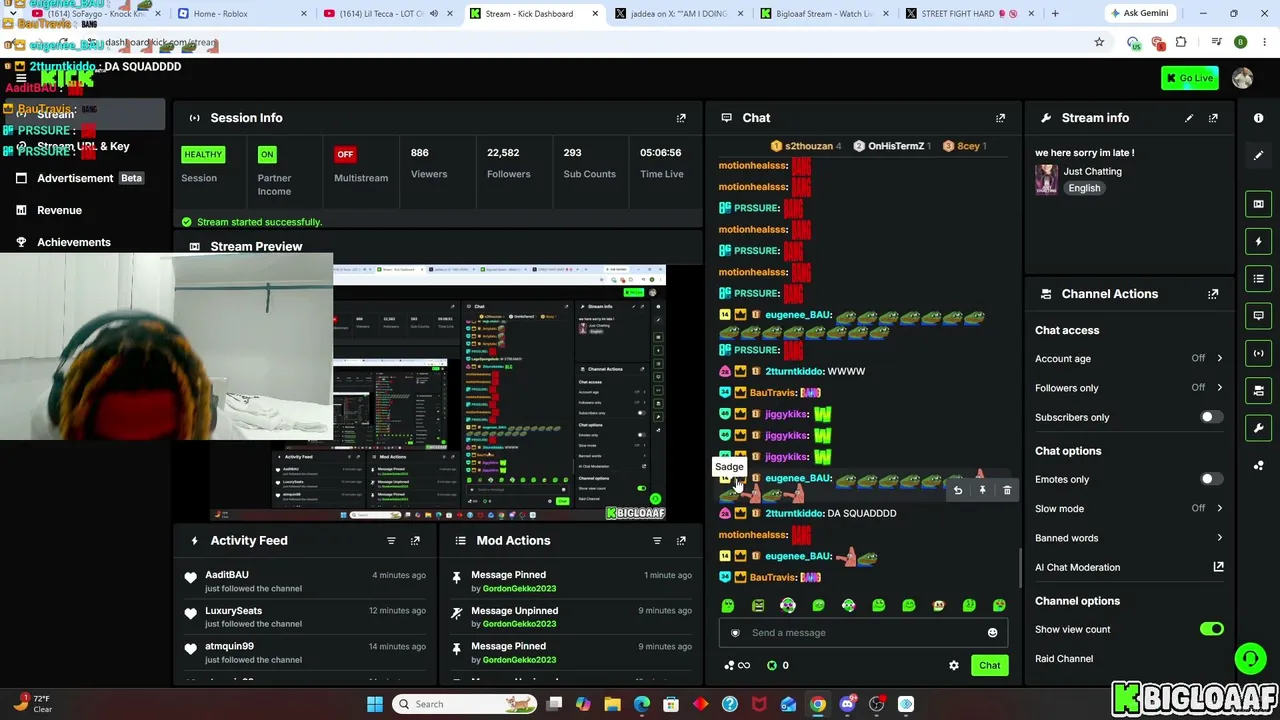
Task: Expand the Account age setting
Action: coord(1129,359)
